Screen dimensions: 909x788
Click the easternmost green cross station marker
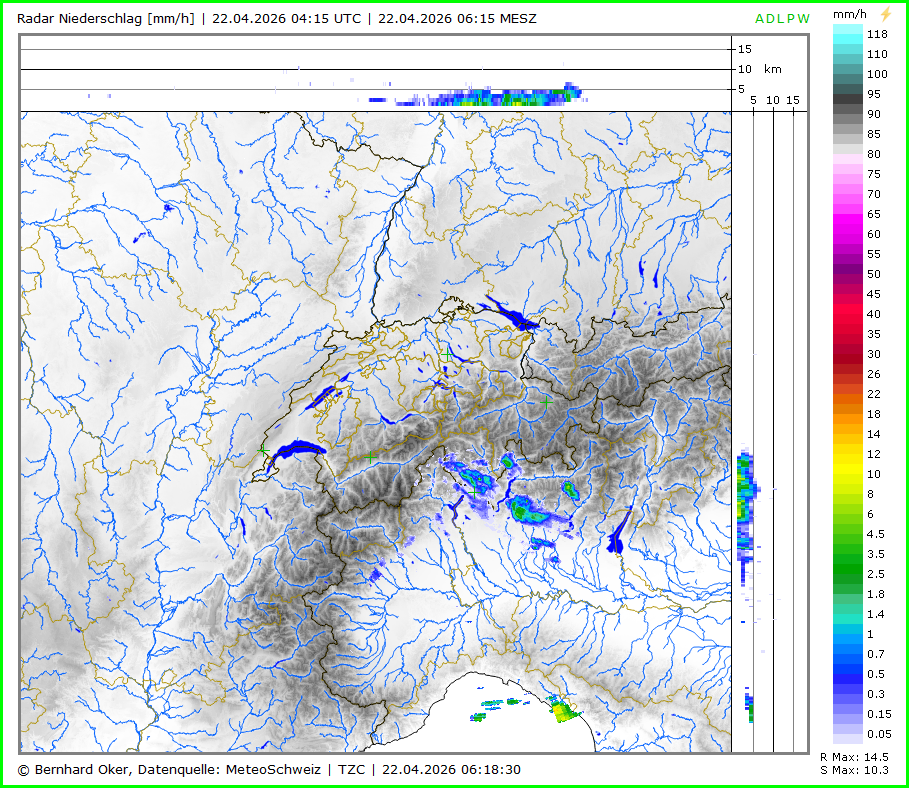546,401
